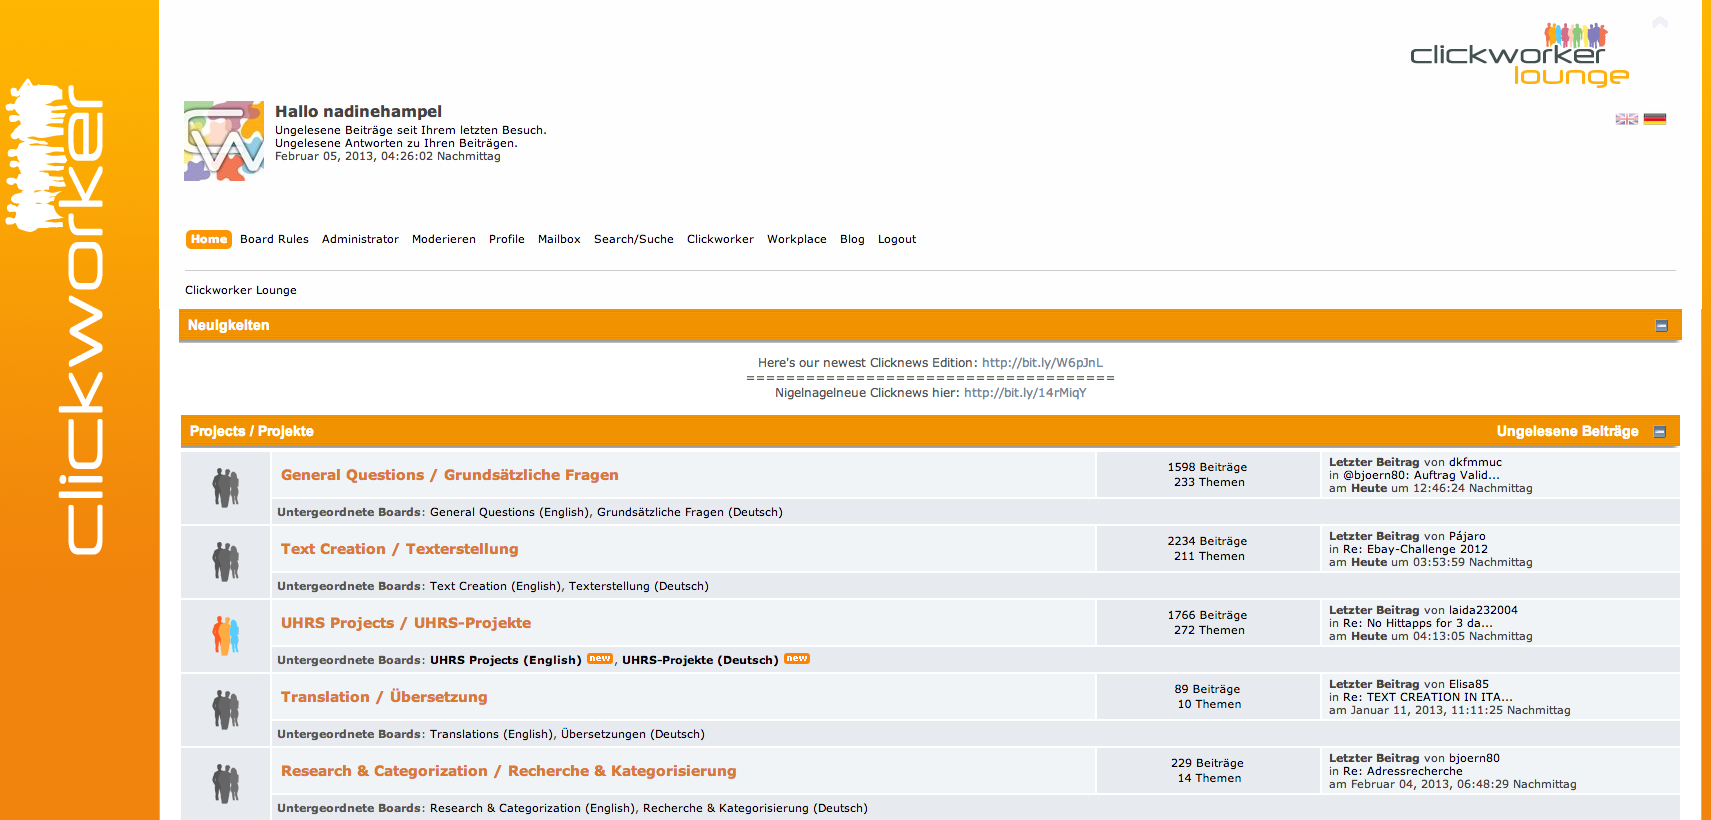The width and height of the screenshot is (1711, 820).
Task: Open Board Rules menu item
Action: point(274,239)
